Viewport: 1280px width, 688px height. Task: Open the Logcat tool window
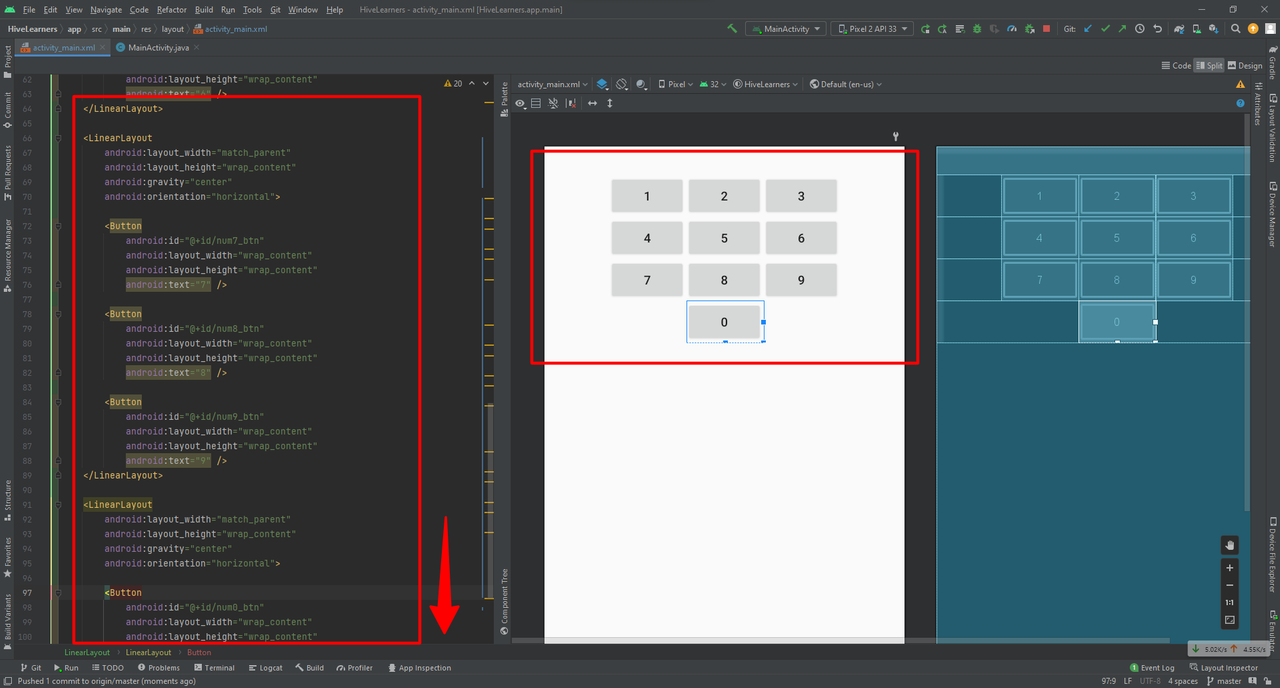(x=265, y=667)
